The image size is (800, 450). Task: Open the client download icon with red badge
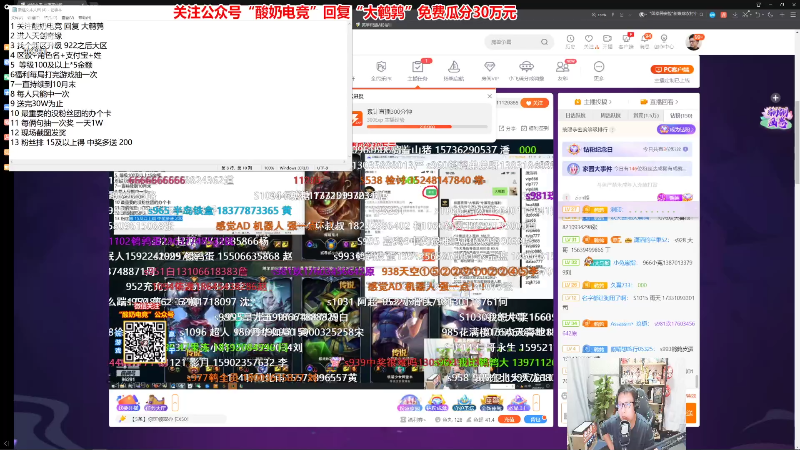tap(626, 39)
